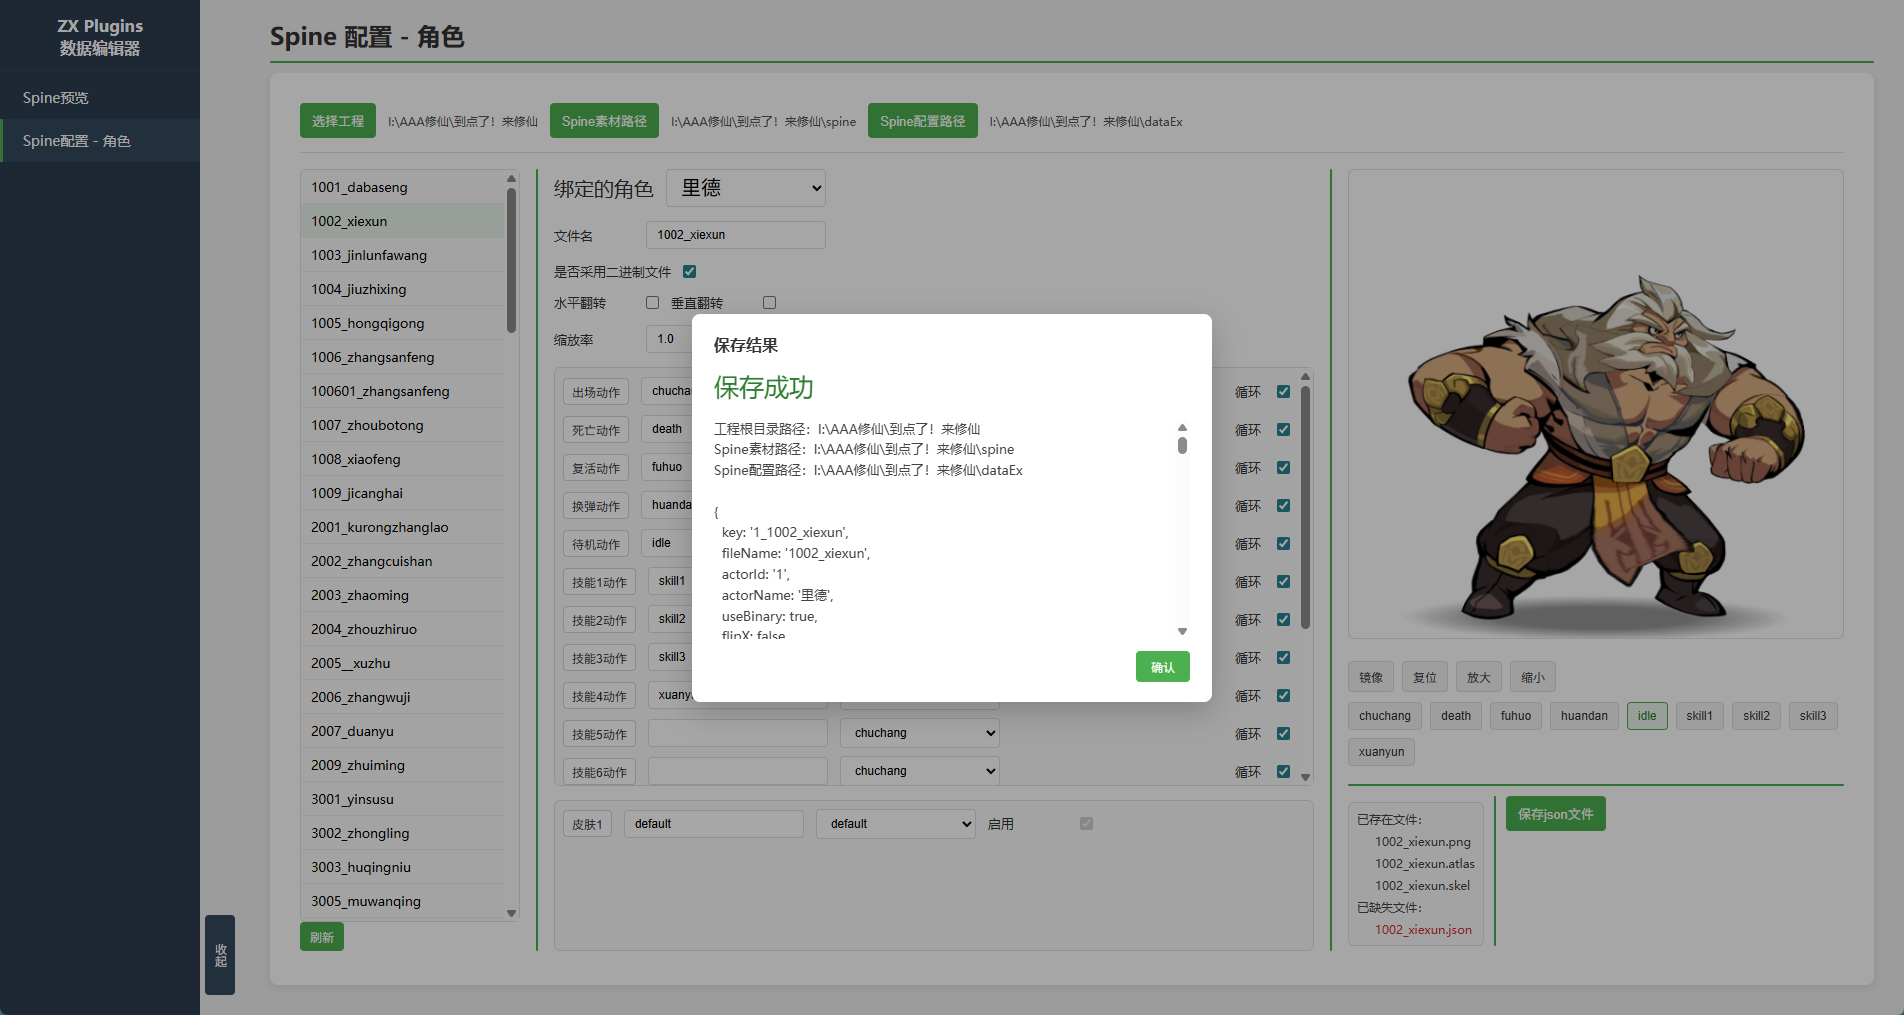Zoom in with the 放大 button
The height and width of the screenshot is (1015, 1904).
[x=1479, y=677]
